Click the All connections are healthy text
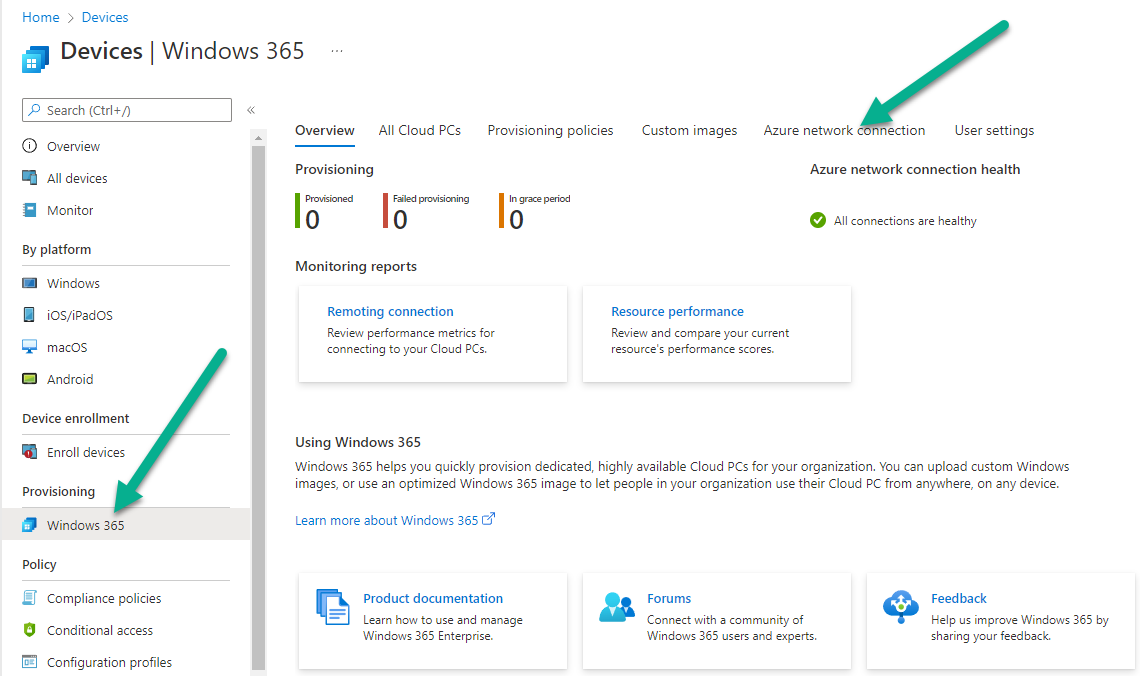 (x=905, y=221)
